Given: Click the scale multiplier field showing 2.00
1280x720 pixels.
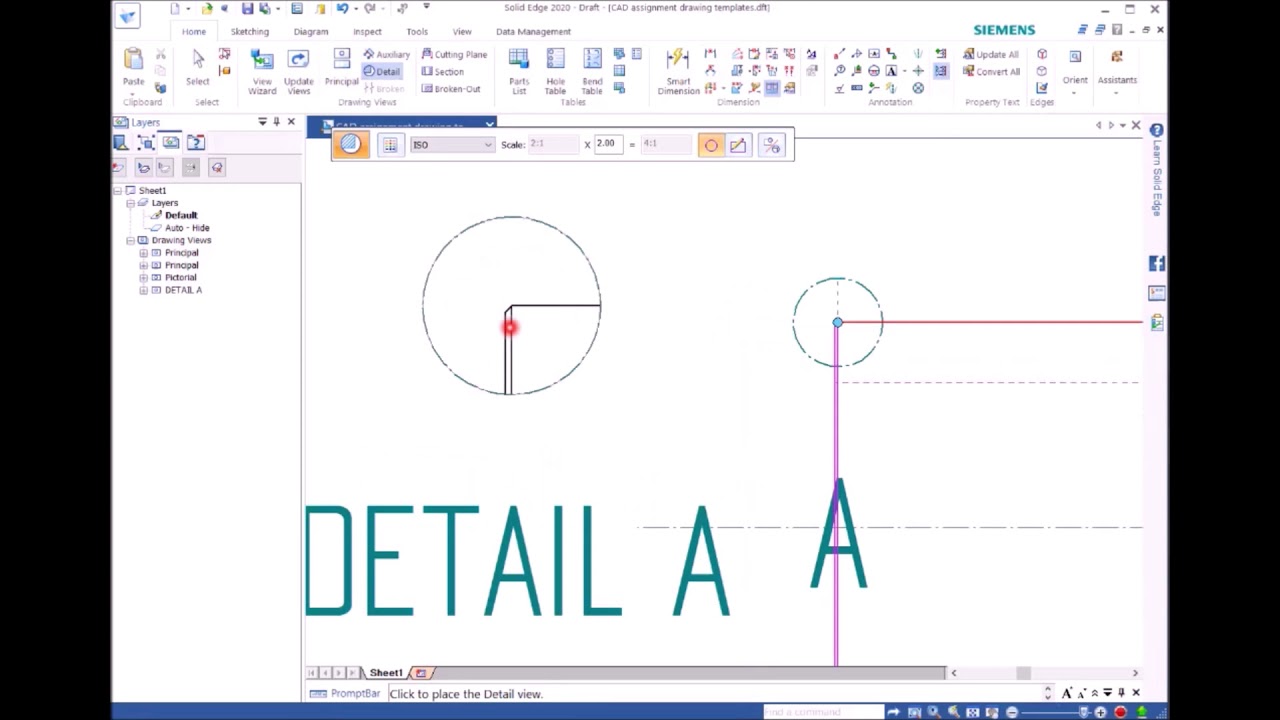Looking at the screenshot, I should click(x=610, y=144).
